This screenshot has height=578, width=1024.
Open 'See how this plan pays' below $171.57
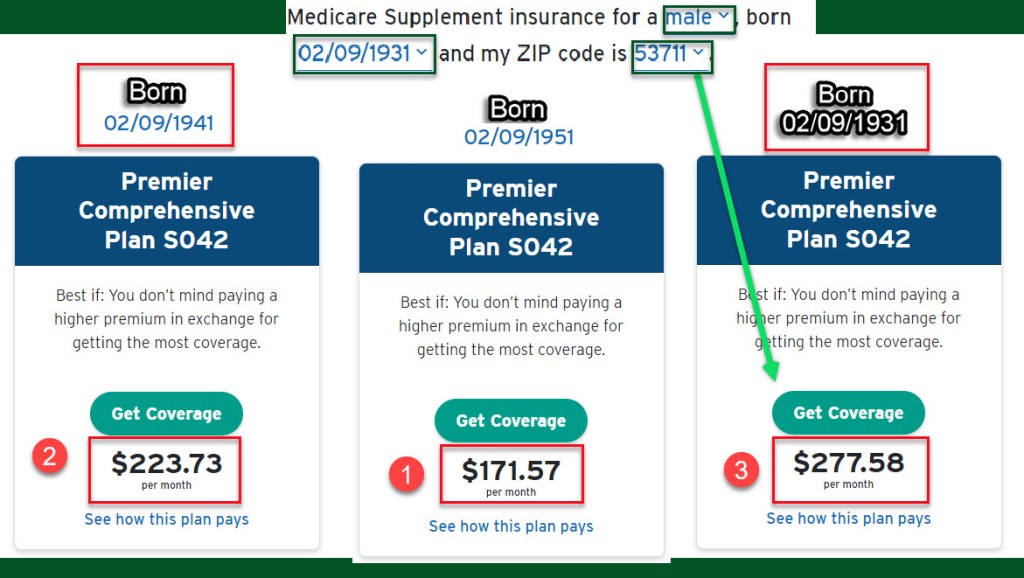click(x=511, y=526)
